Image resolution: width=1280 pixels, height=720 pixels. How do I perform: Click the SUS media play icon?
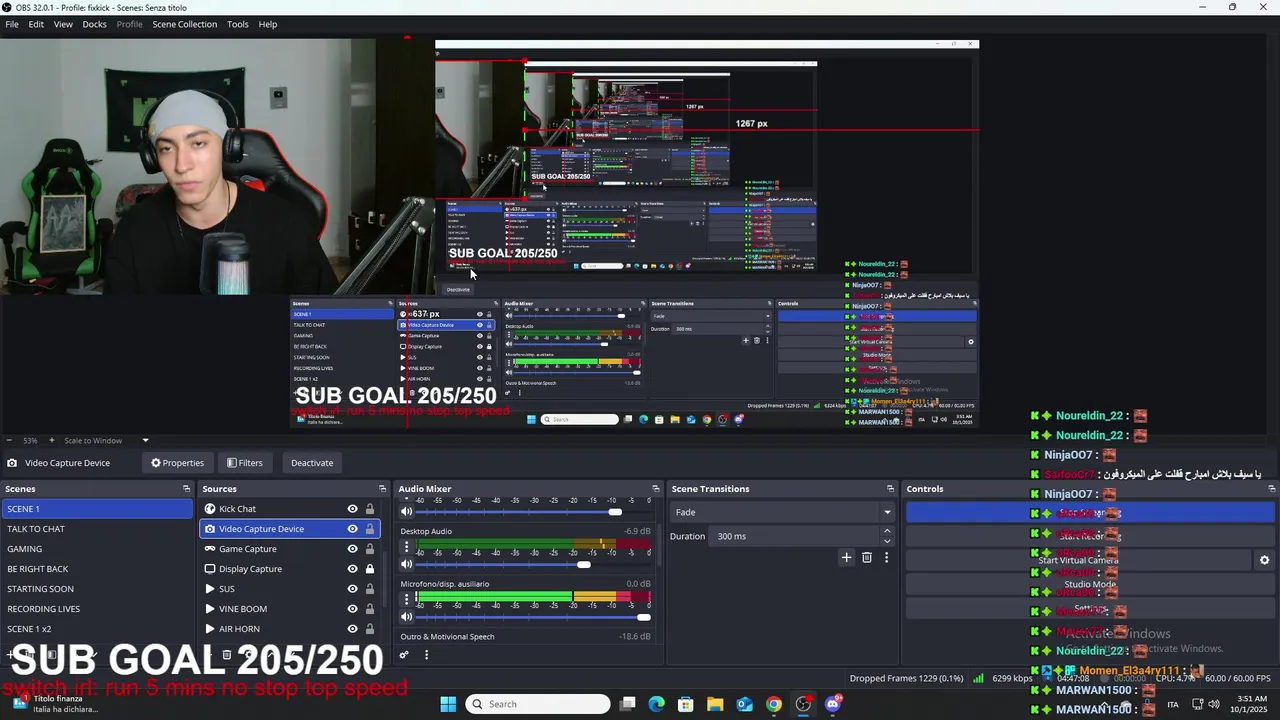click(x=210, y=589)
